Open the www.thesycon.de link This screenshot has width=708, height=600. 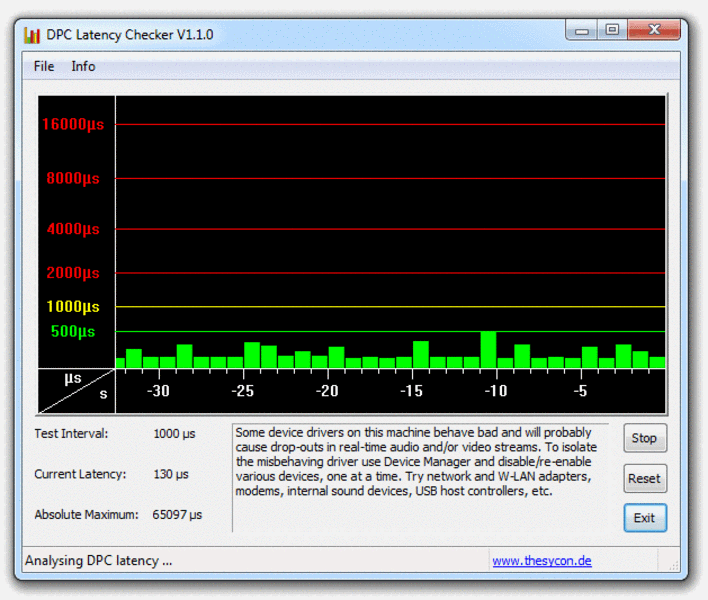click(541, 561)
